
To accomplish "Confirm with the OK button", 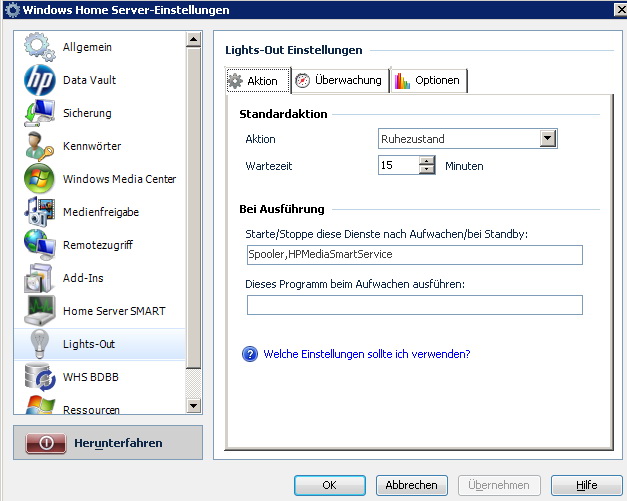I will 330,485.
